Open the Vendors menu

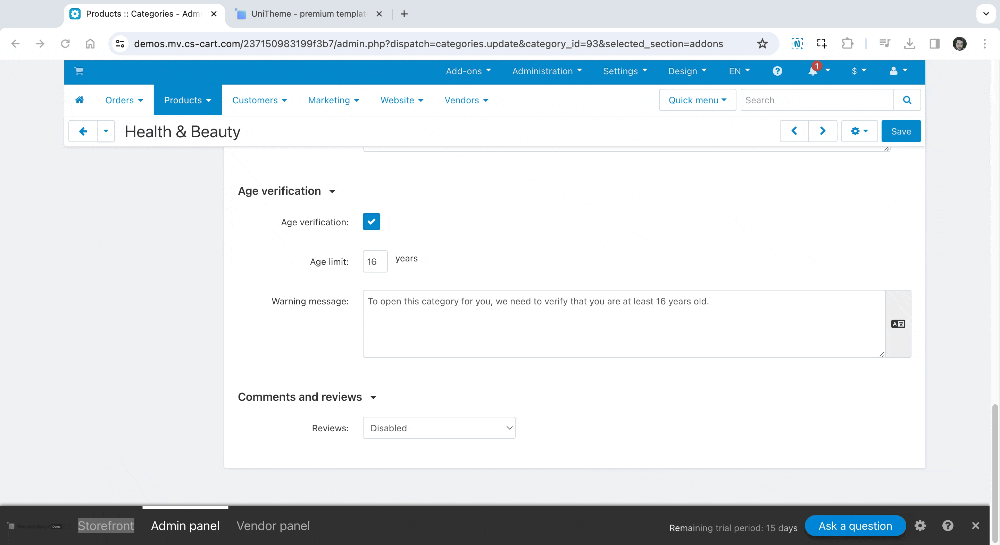point(466,100)
